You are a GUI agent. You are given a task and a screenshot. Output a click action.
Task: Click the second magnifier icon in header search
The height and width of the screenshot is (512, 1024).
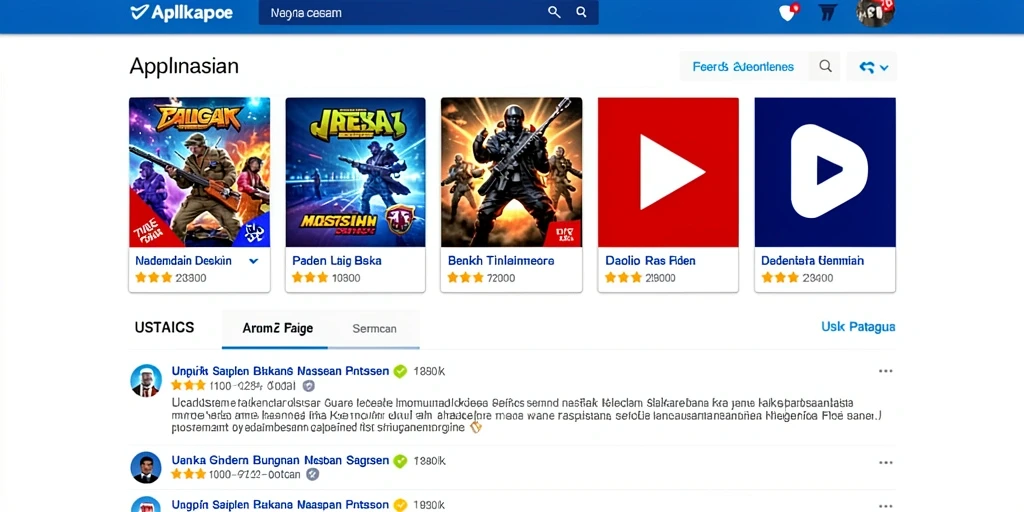581,12
